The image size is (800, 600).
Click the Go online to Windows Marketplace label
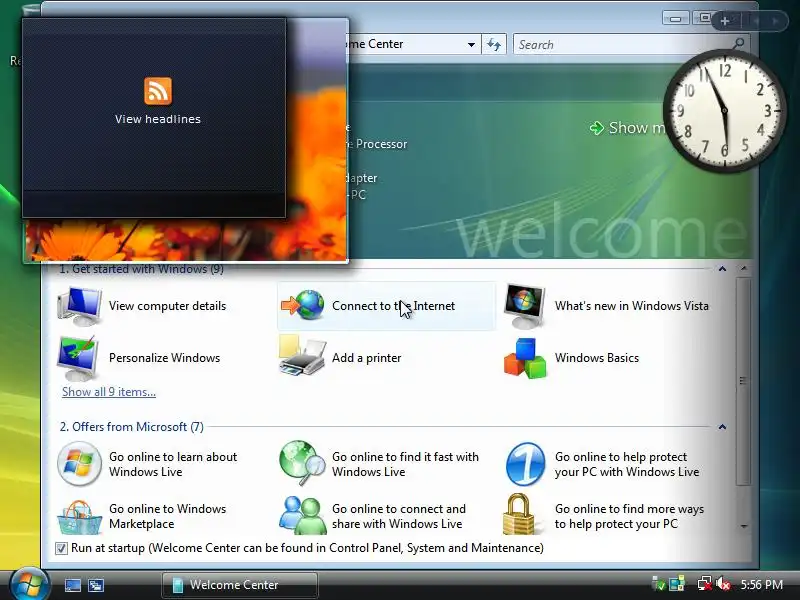[x=167, y=516]
